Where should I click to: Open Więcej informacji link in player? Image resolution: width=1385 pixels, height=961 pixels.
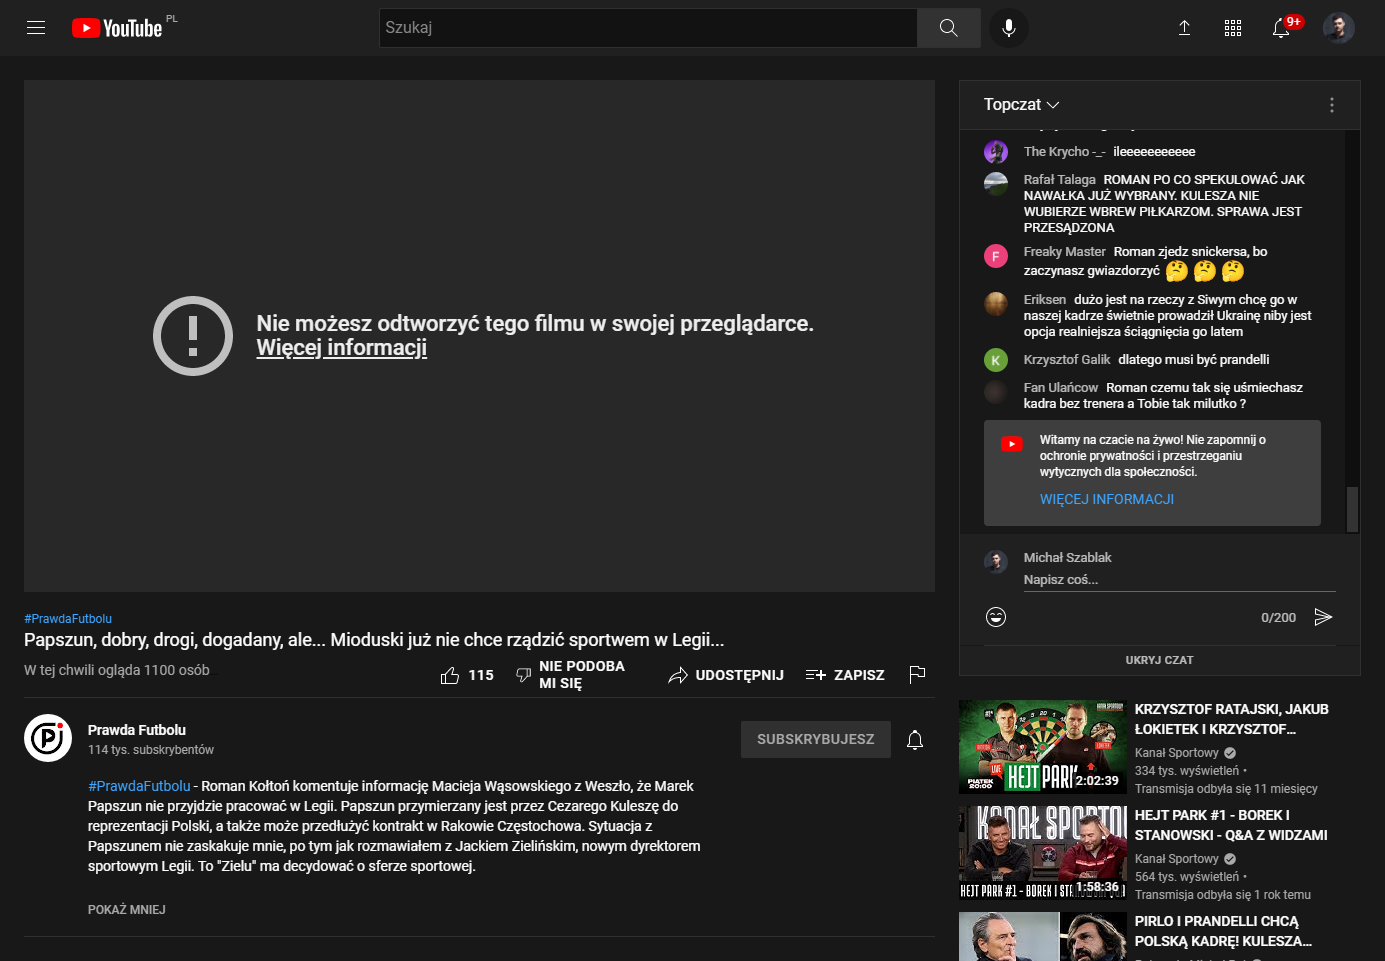point(342,348)
